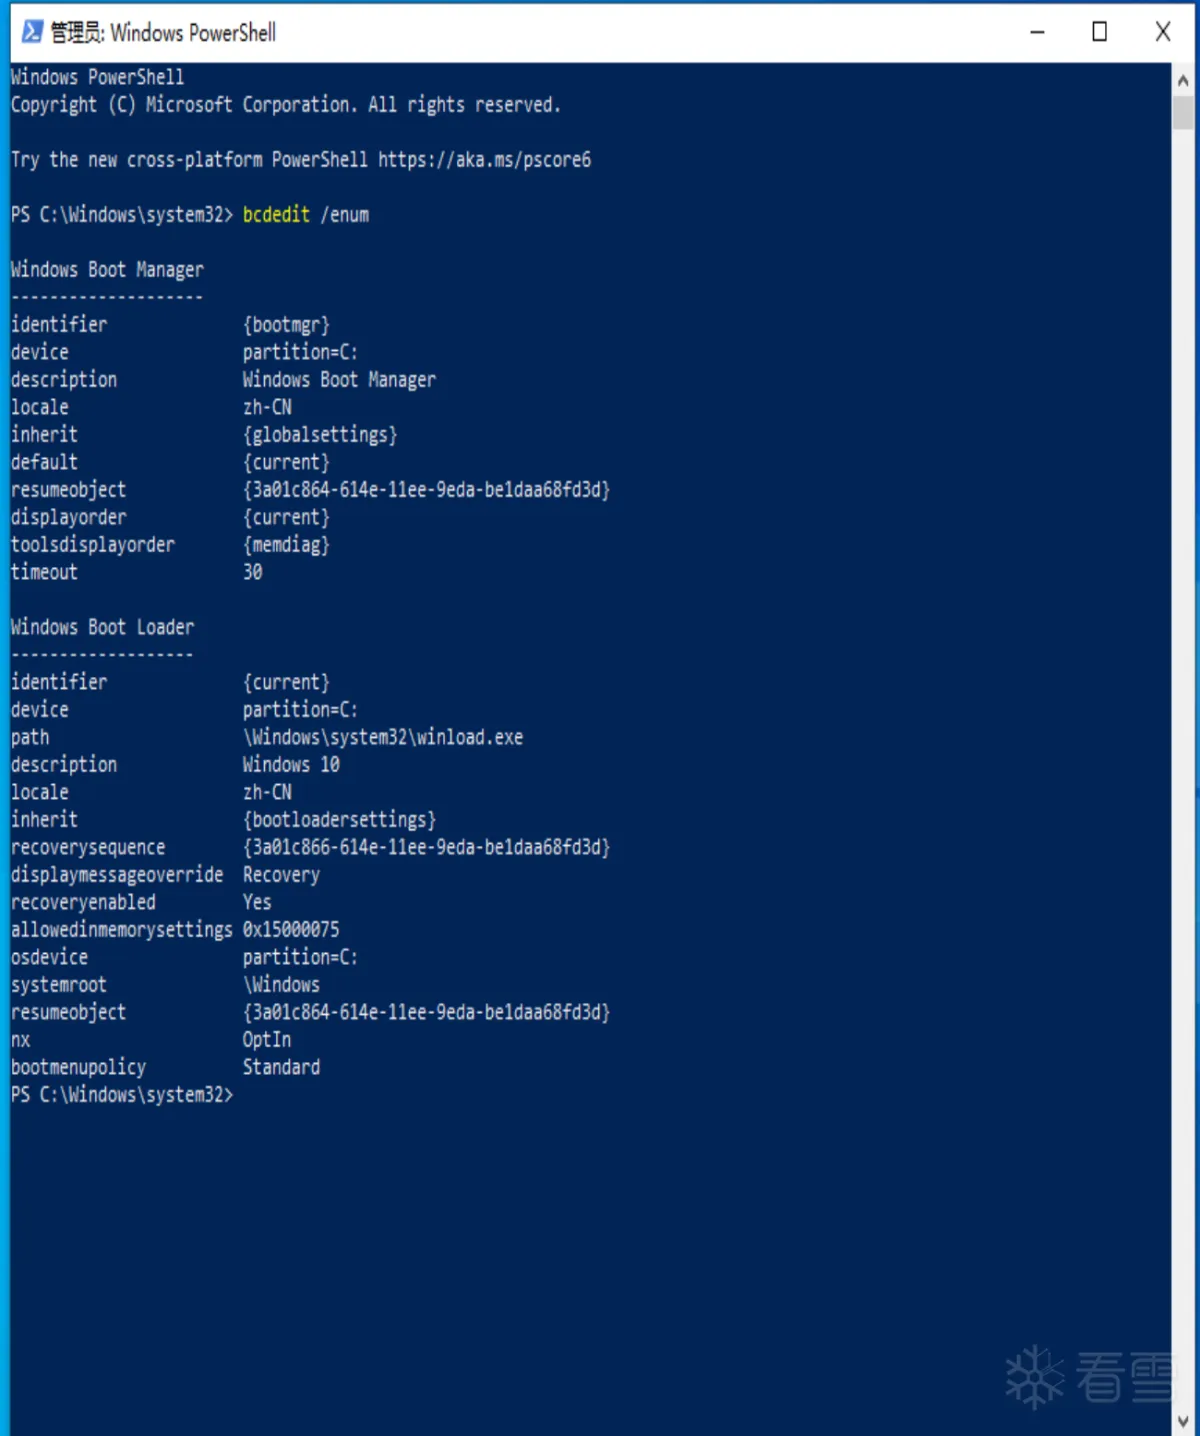Viewport: 1200px width, 1436px height.
Task: Click the bootmenupolicy Standard value
Action: (281, 1068)
